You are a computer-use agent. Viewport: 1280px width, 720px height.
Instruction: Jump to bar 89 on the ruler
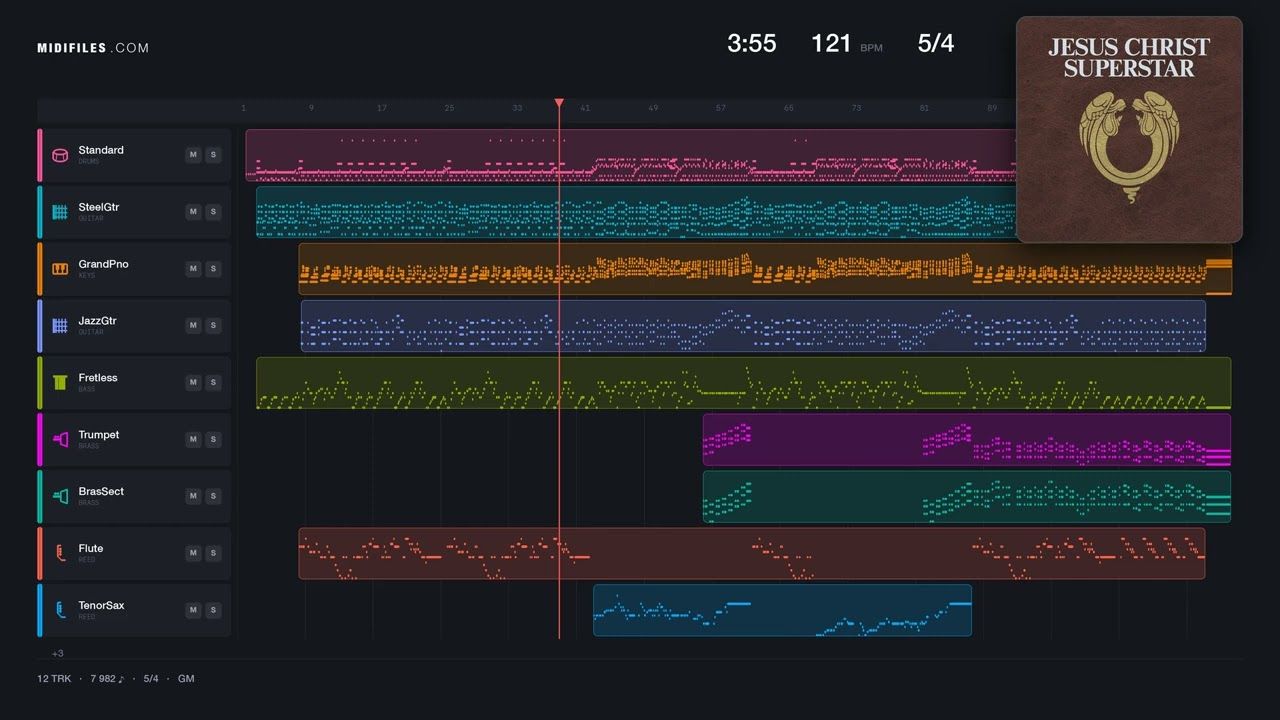point(992,108)
